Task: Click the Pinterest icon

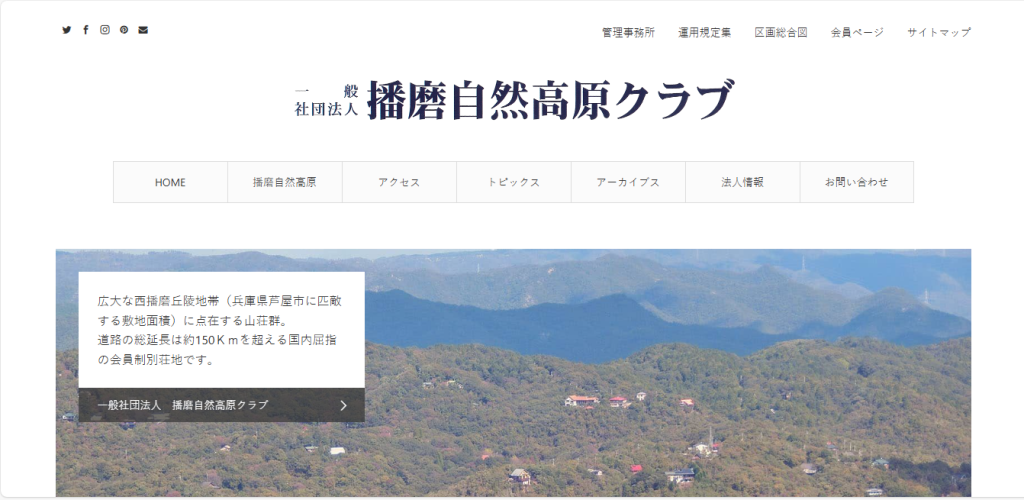Action: click(x=124, y=30)
